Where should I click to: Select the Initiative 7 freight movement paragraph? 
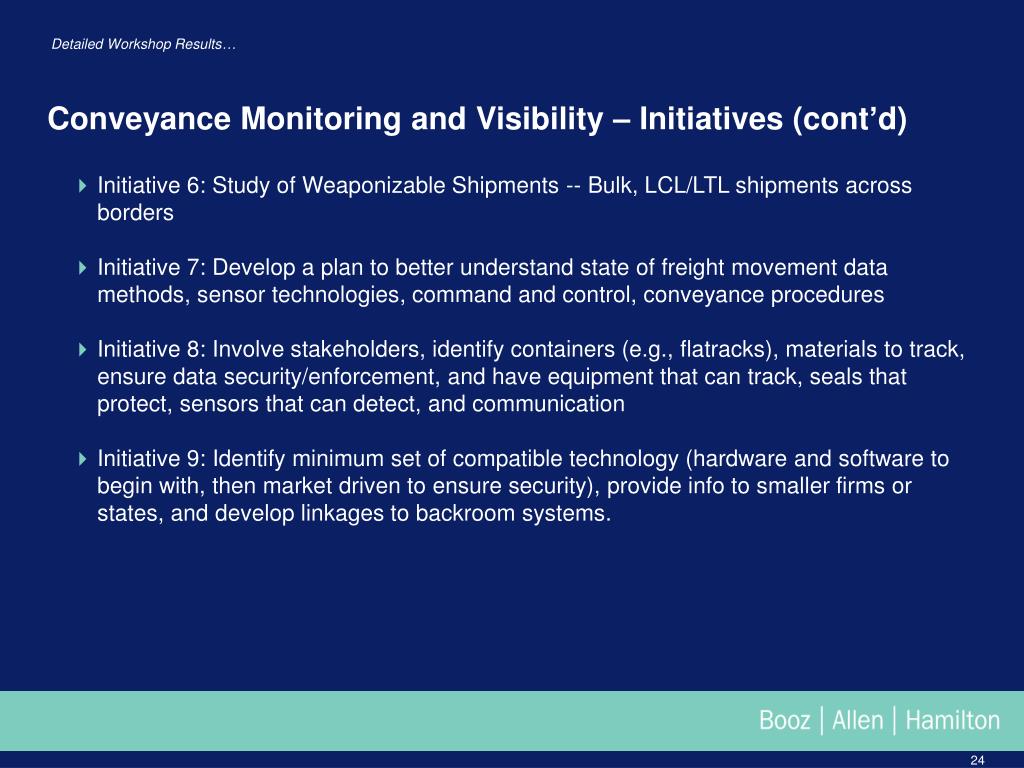coord(492,281)
